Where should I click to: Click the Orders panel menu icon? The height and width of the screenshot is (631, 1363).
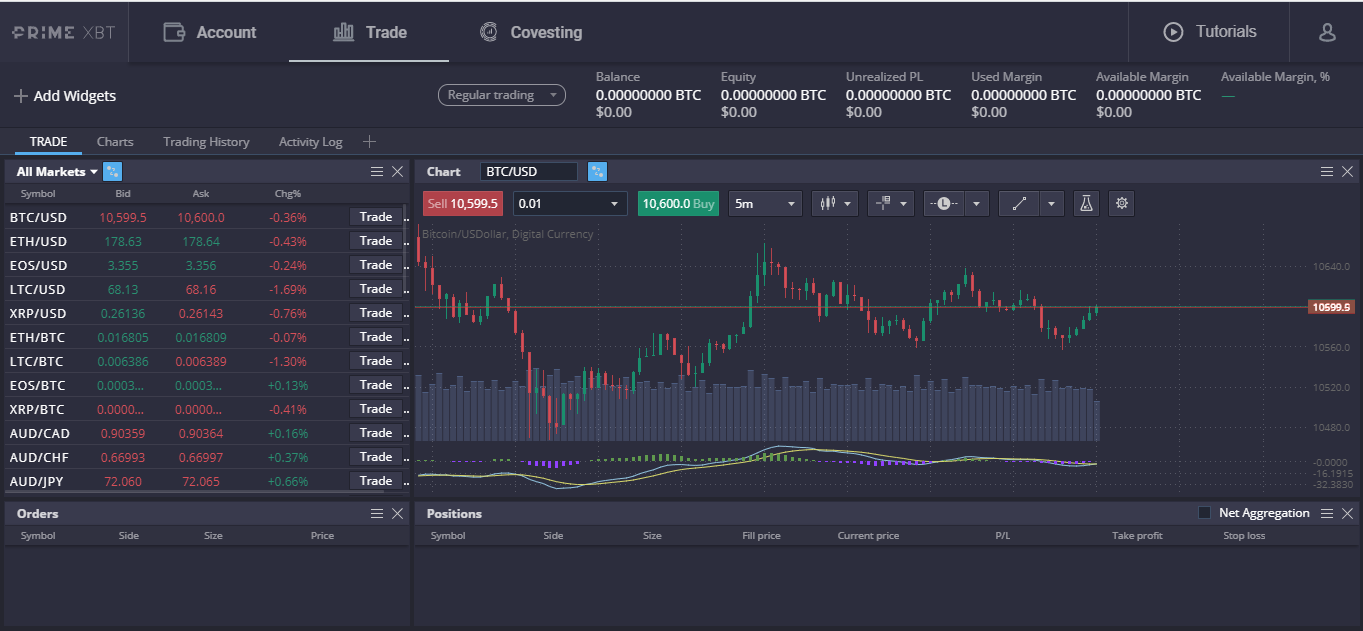[x=377, y=513]
